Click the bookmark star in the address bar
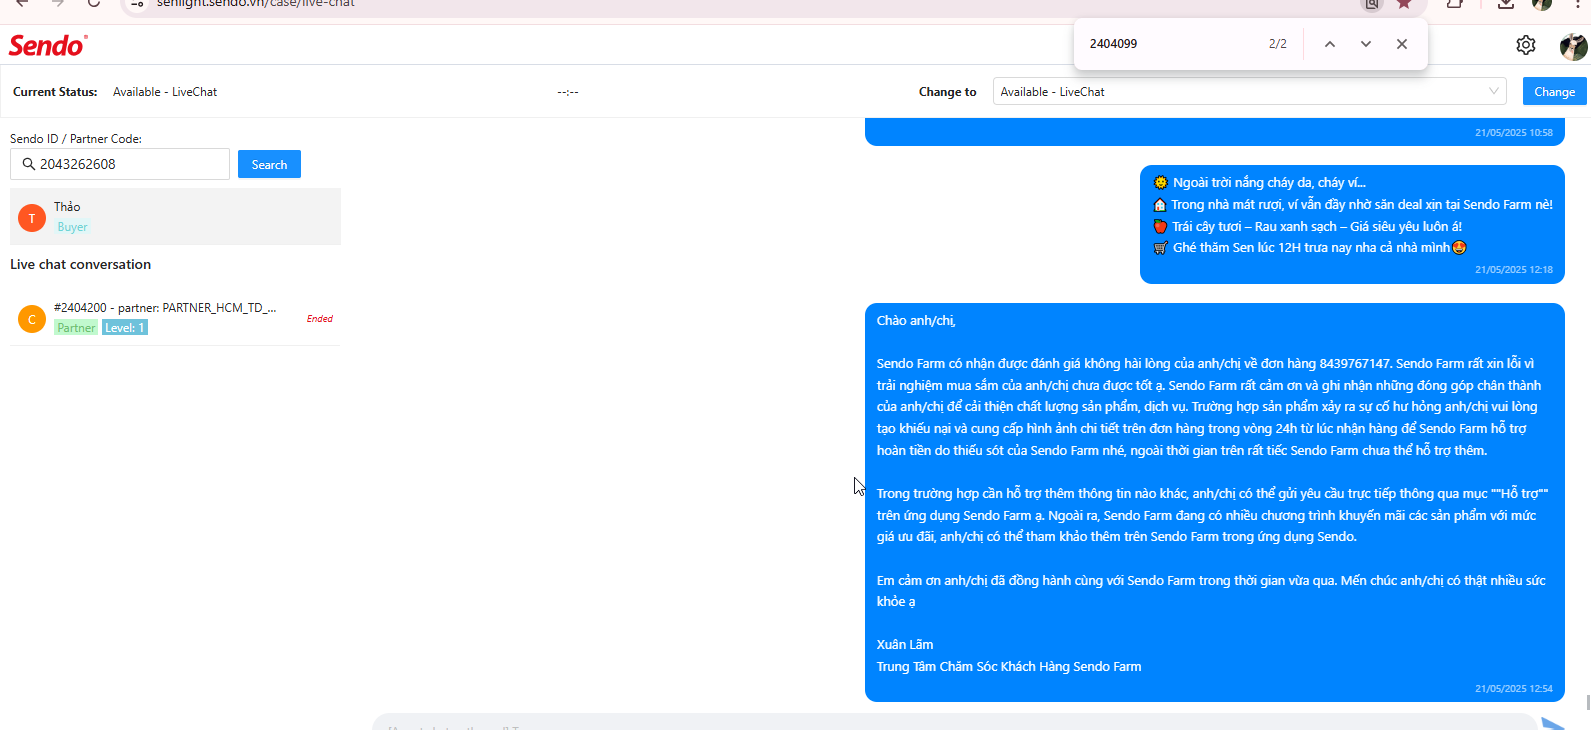This screenshot has width=1591, height=730. (1404, 4)
